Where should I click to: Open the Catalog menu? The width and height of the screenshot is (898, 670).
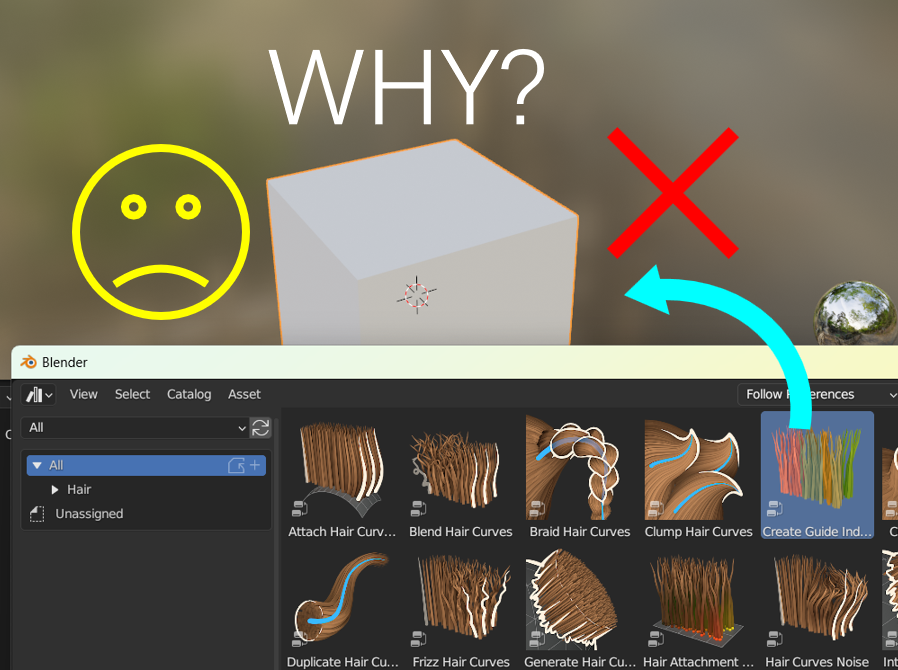189,395
